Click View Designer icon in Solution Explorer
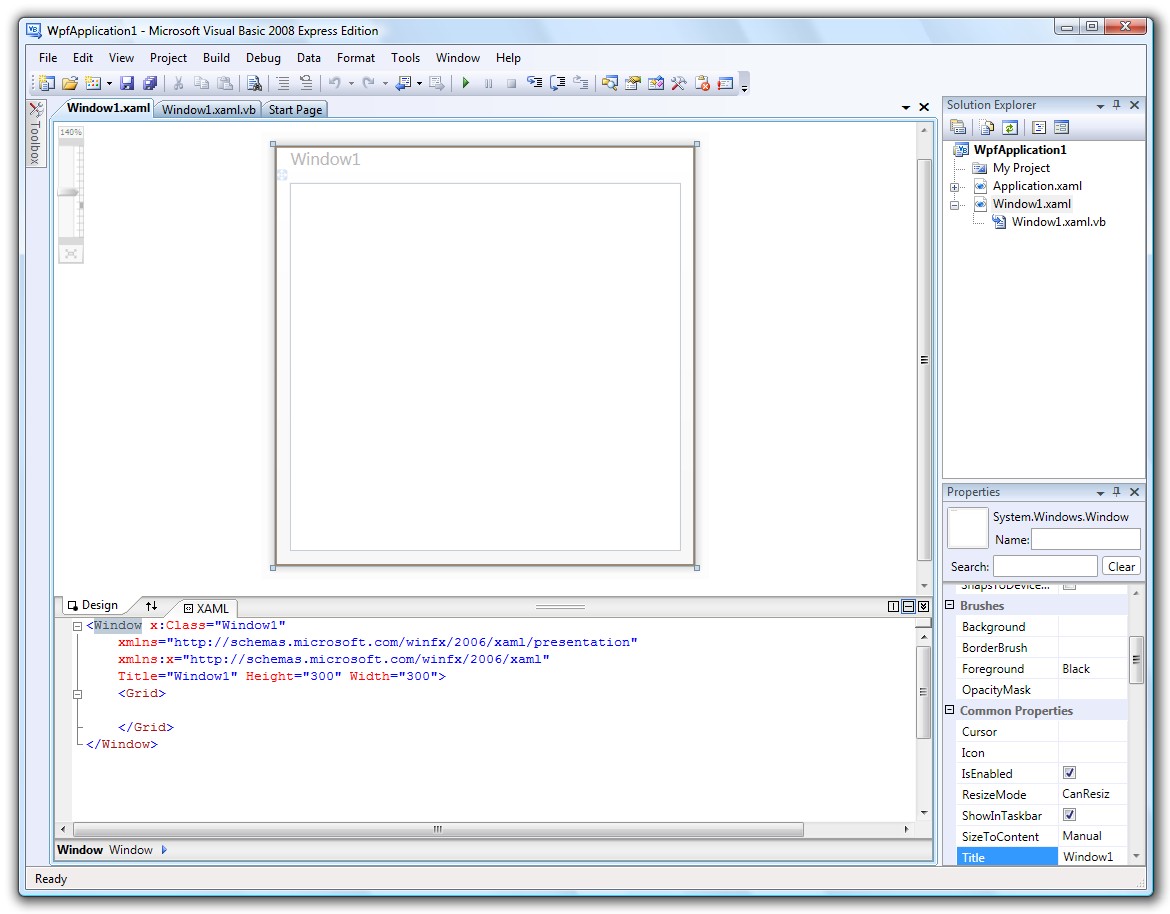The height and width of the screenshot is (914, 1170). click(1061, 128)
